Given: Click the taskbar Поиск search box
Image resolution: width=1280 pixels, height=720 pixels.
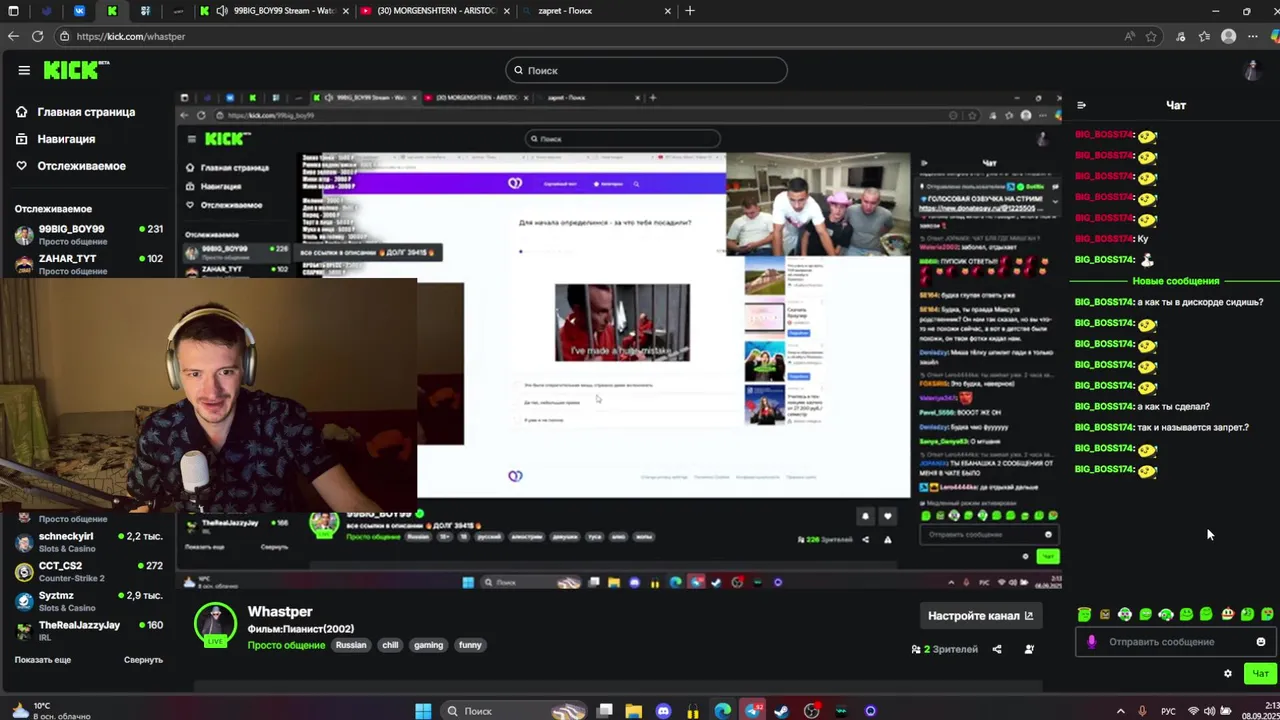Looking at the screenshot, I should [514, 711].
